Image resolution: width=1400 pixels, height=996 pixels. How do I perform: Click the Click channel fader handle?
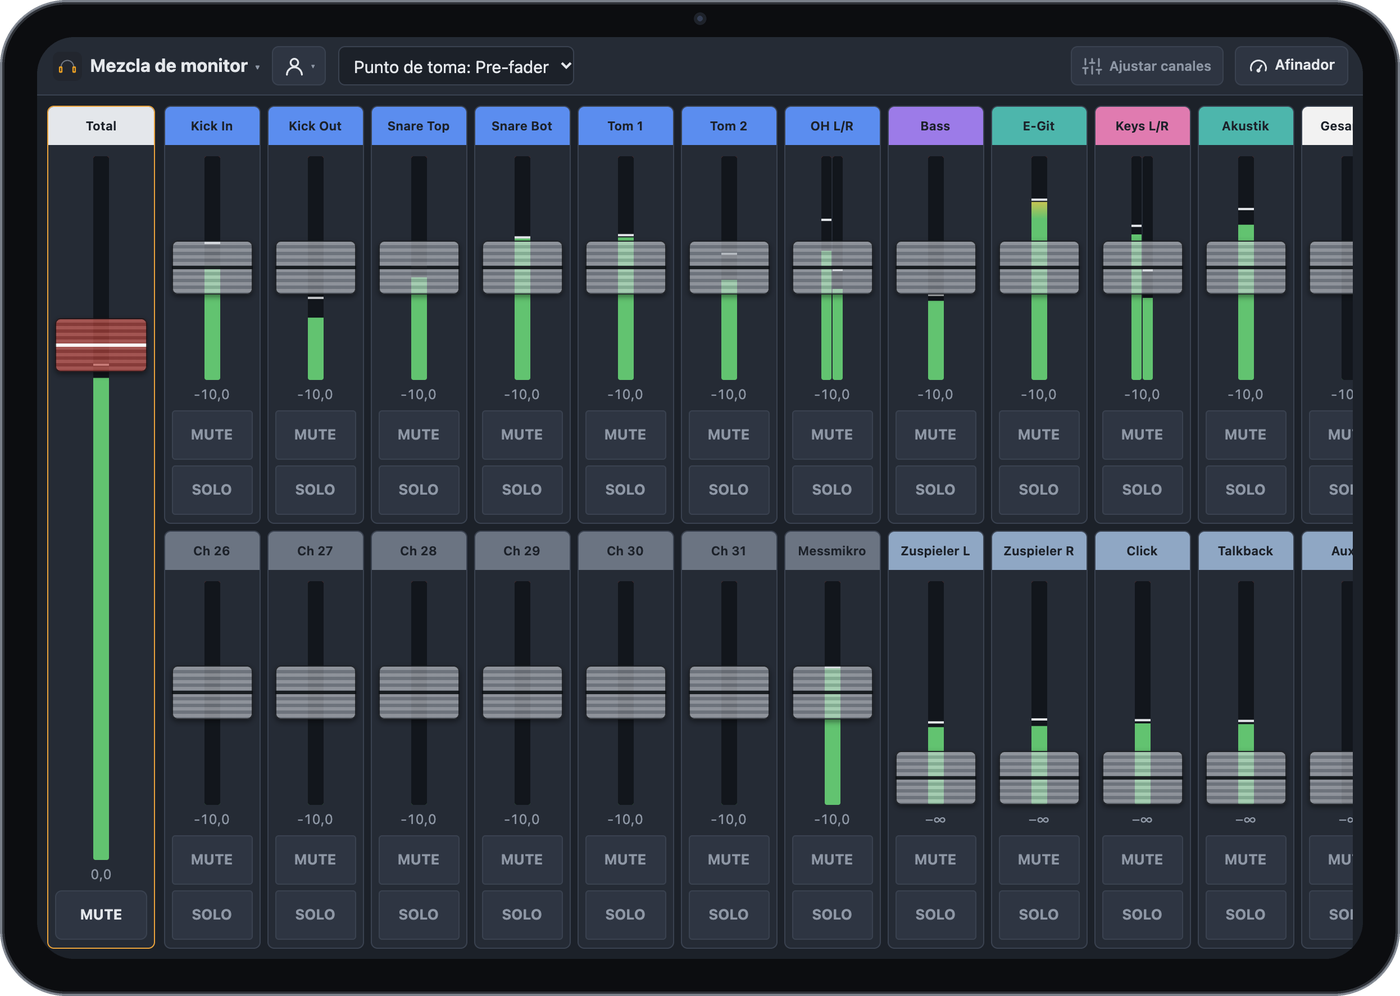pos(1142,778)
